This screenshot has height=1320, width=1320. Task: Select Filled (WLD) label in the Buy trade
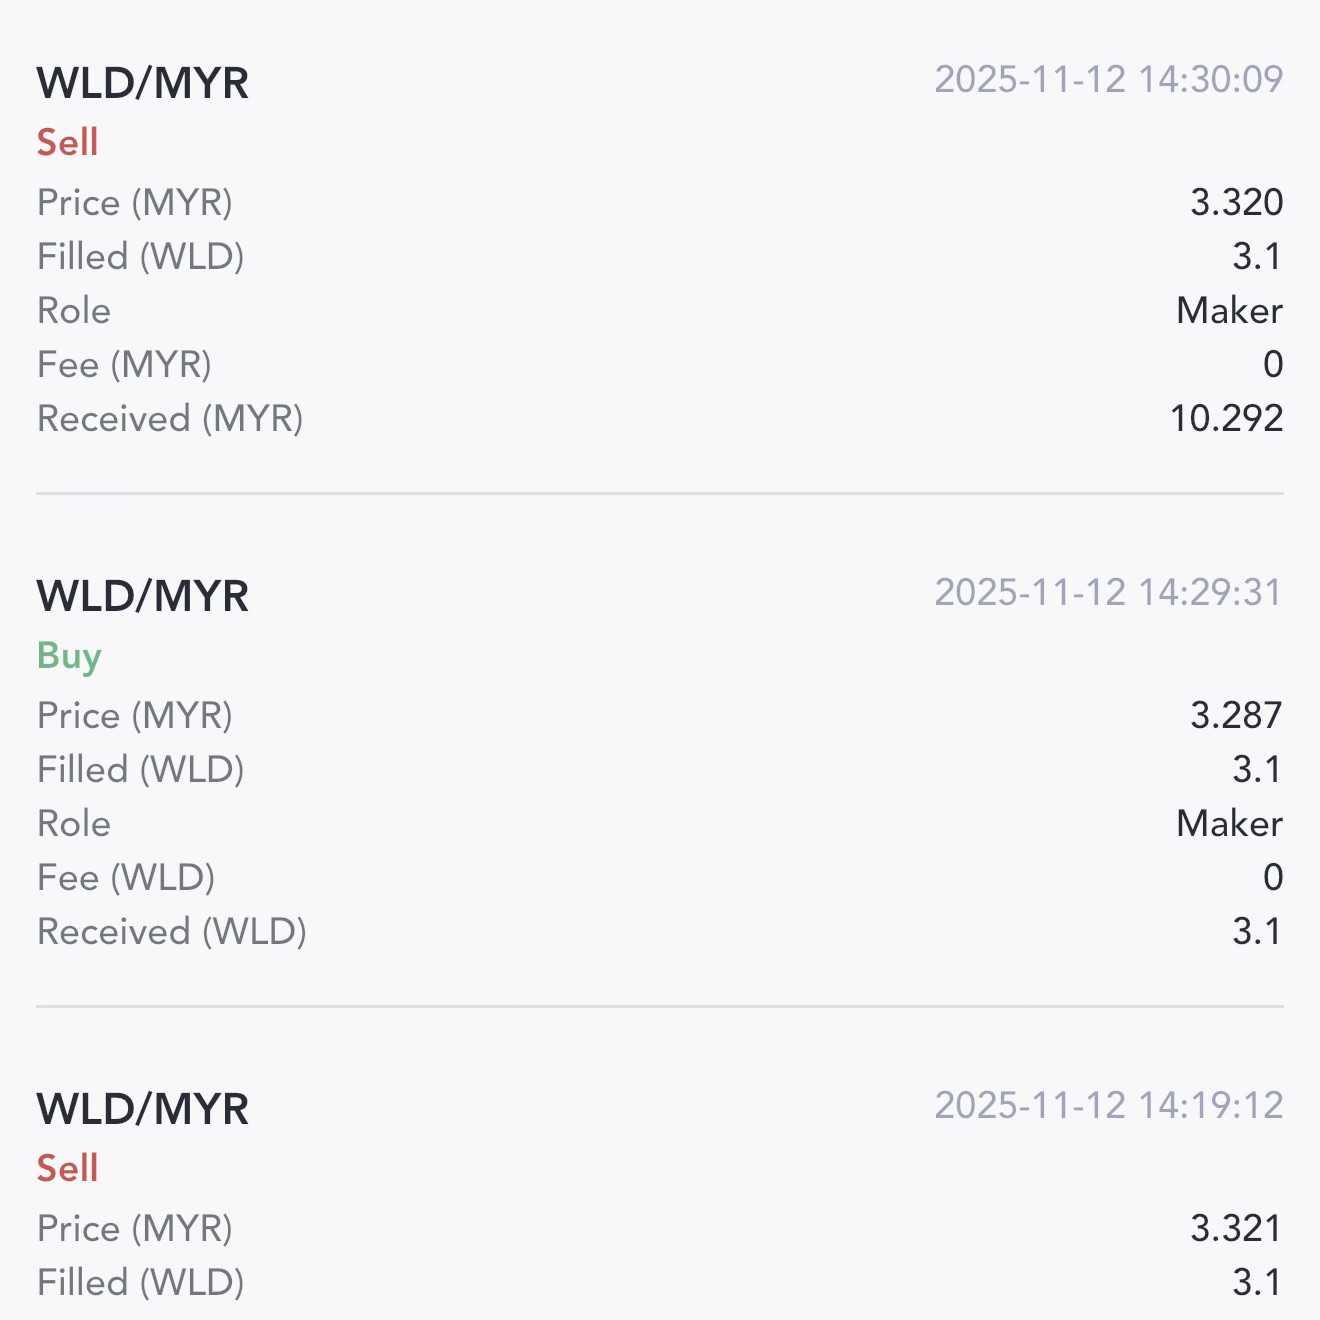(x=141, y=769)
